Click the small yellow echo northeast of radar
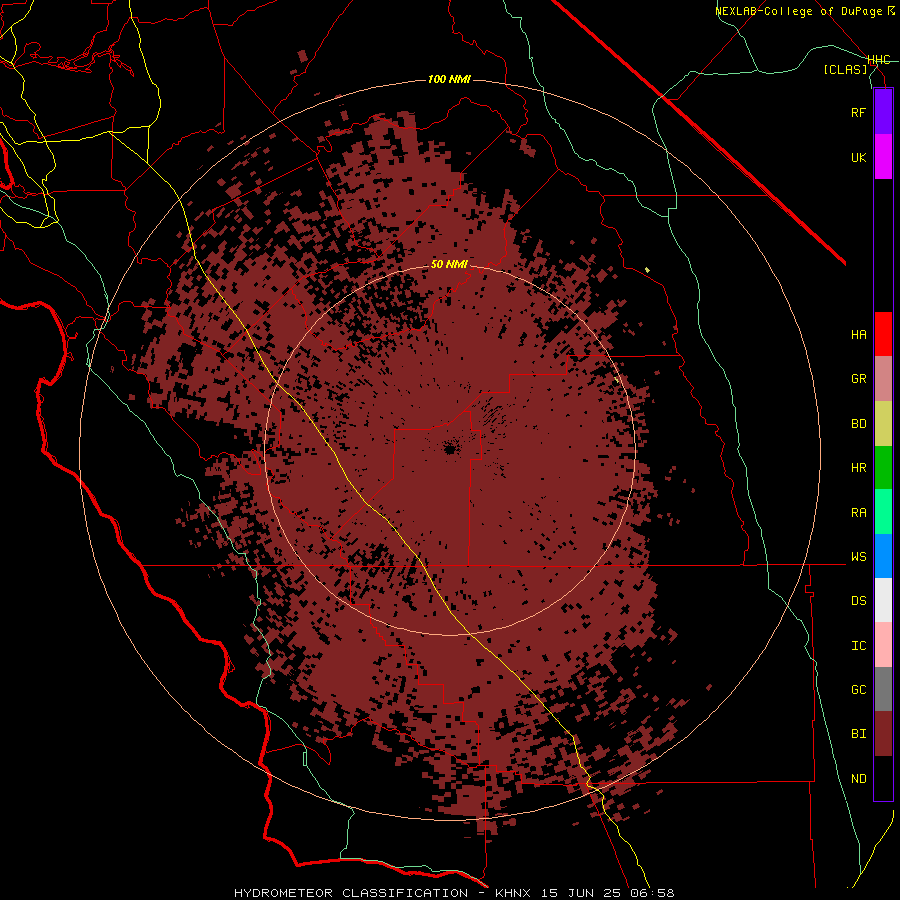Screen dimensions: 900x900 (x=647, y=269)
